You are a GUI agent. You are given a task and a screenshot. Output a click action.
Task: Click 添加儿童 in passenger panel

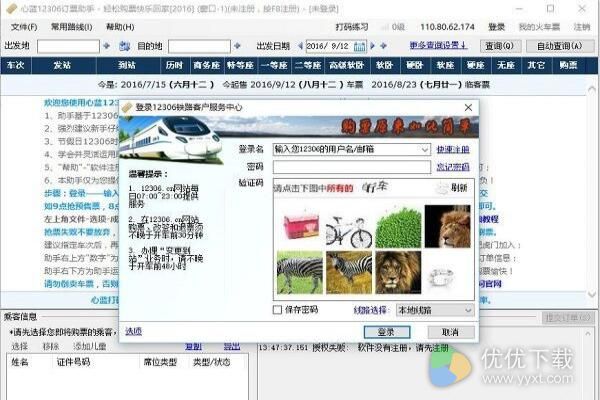coord(90,346)
